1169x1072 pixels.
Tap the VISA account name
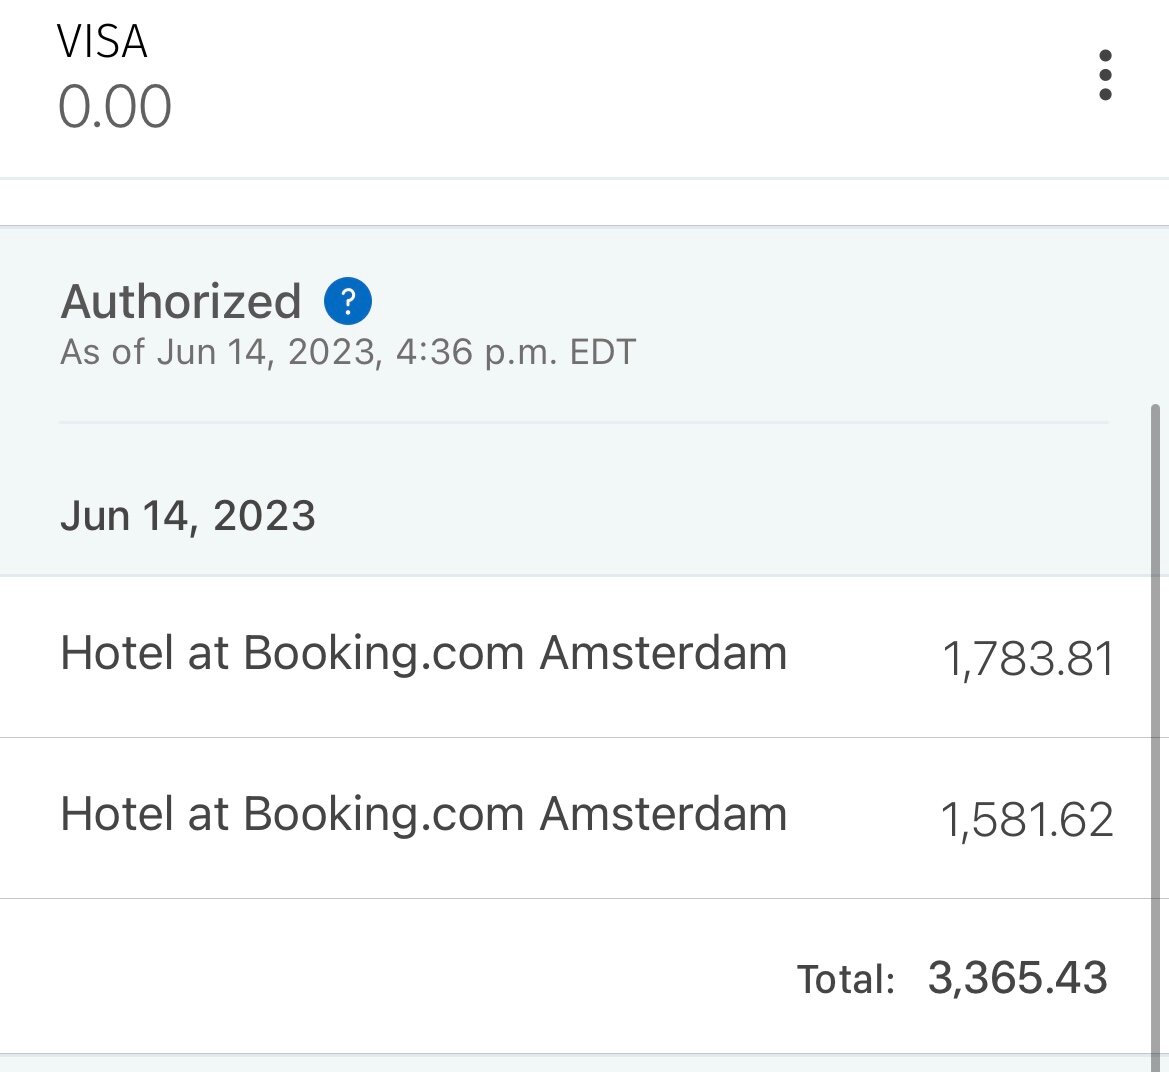(102, 41)
